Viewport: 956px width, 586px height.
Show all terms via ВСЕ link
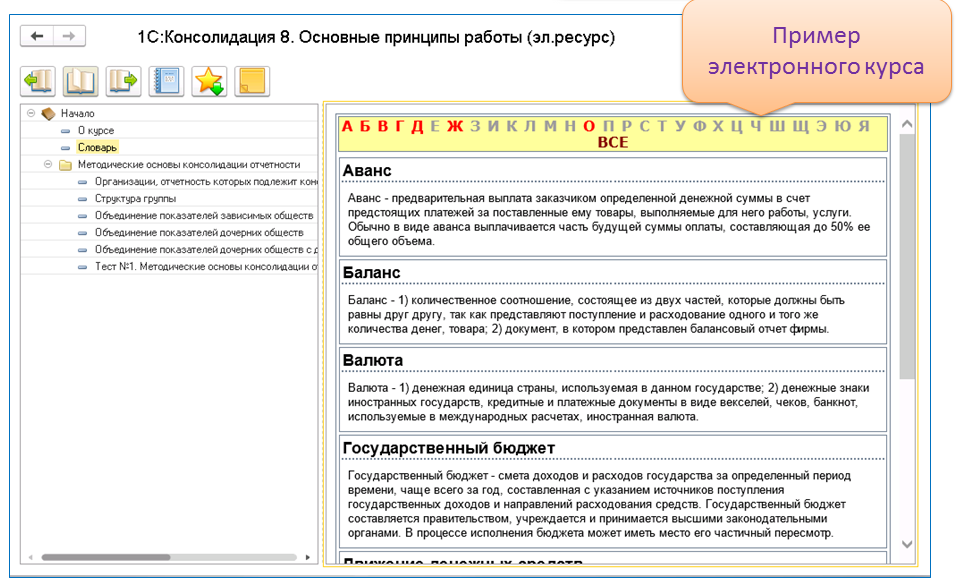click(612, 142)
